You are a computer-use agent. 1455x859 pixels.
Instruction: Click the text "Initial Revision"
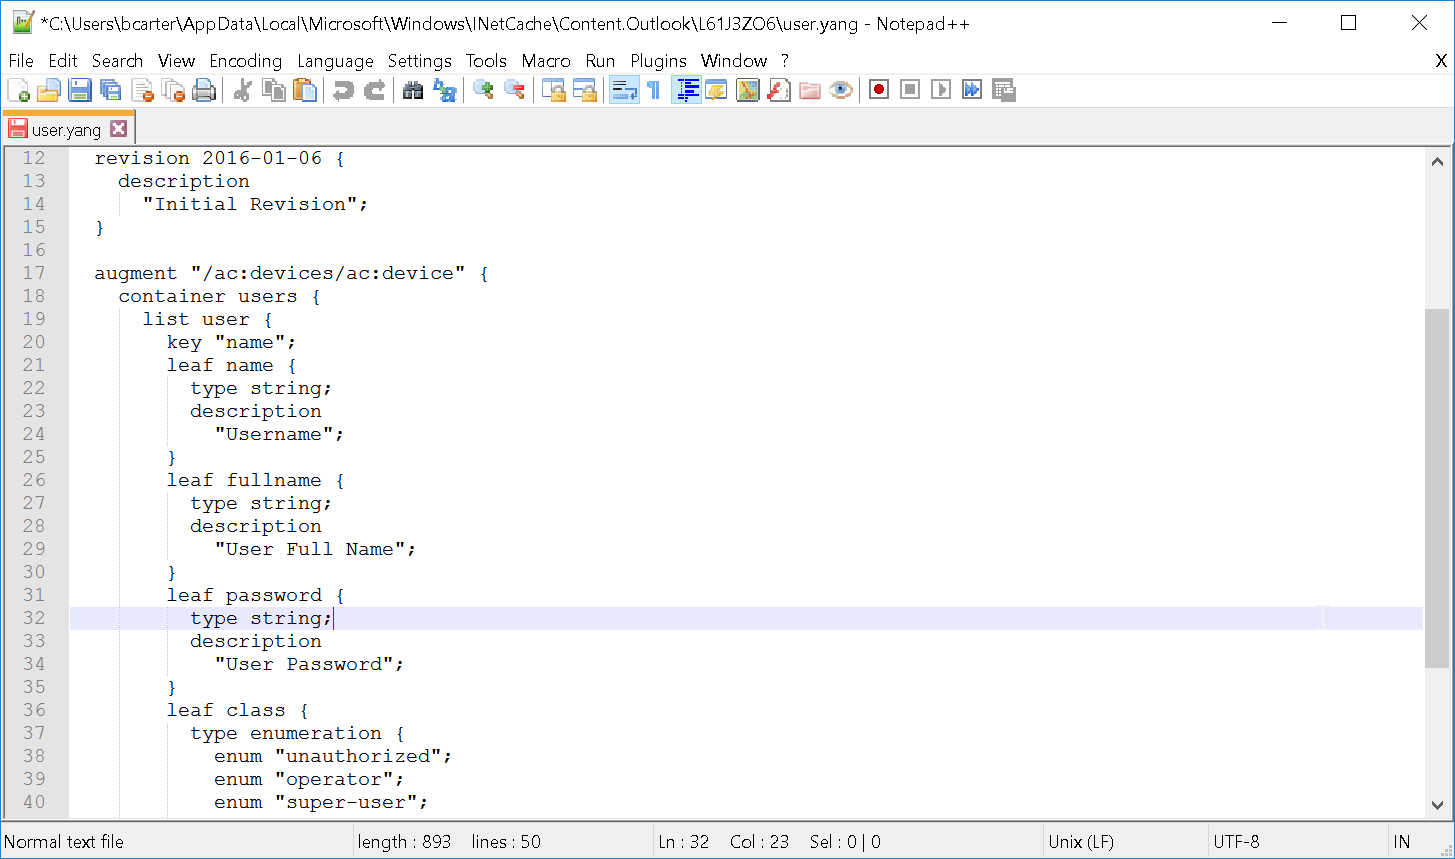[255, 204]
